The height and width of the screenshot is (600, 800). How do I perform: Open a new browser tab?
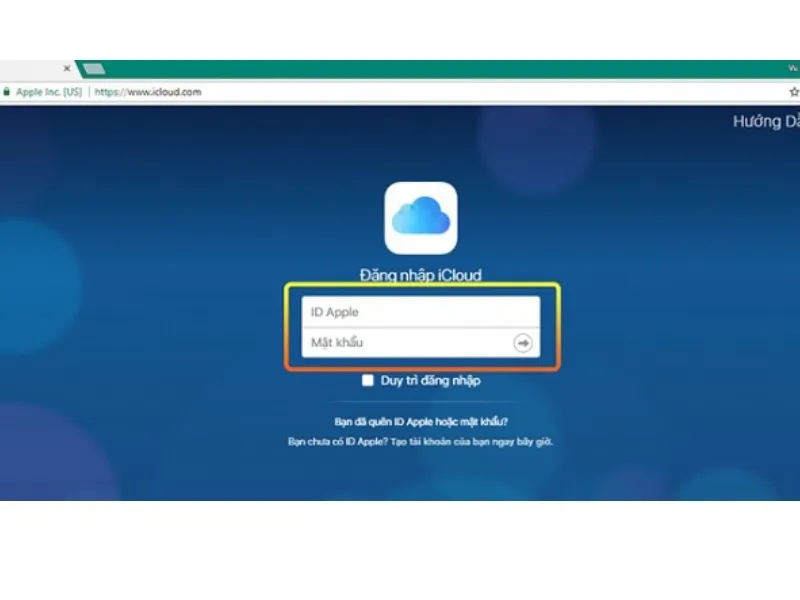point(94,68)
